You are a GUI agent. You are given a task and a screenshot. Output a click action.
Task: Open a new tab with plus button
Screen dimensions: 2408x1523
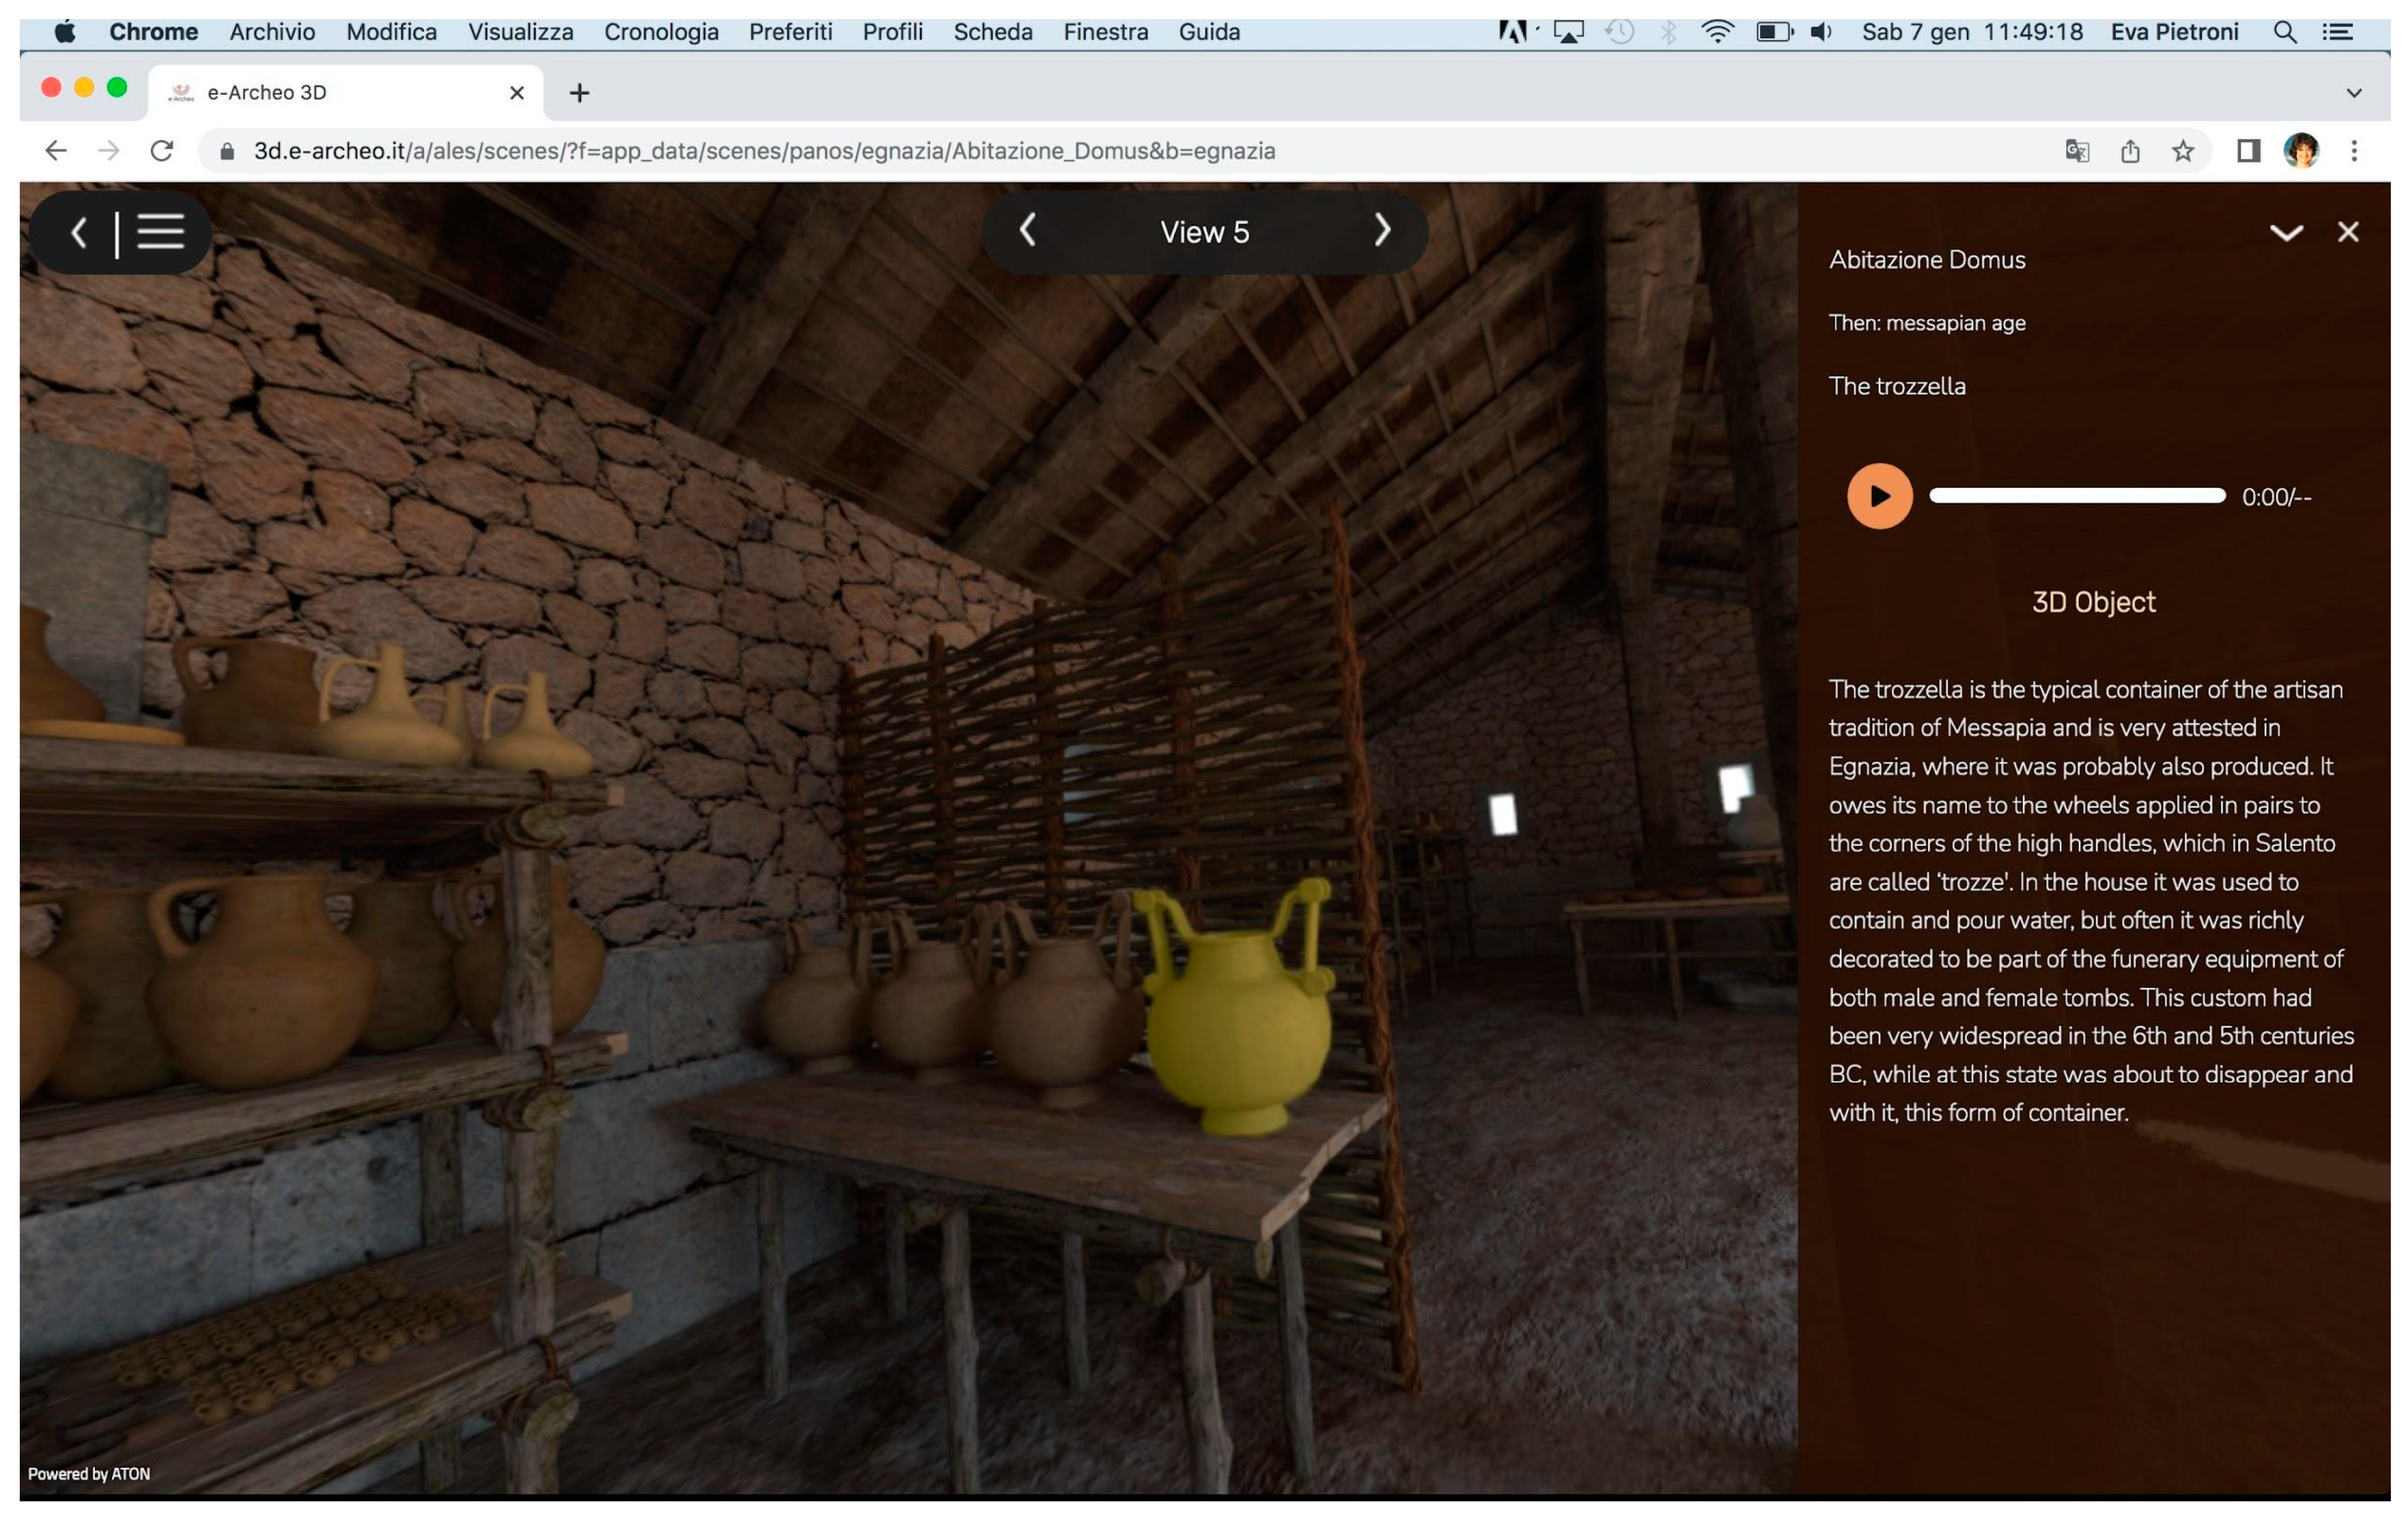pos(579,93)
